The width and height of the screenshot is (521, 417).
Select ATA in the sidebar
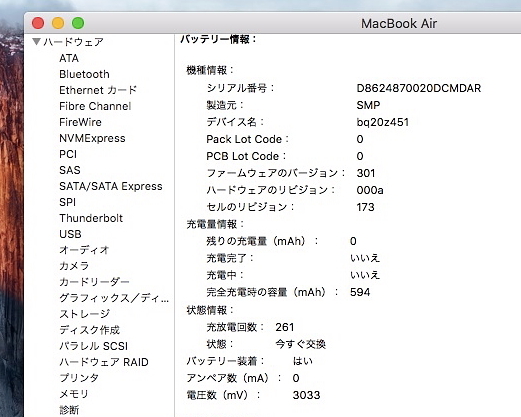coord(69,58)
